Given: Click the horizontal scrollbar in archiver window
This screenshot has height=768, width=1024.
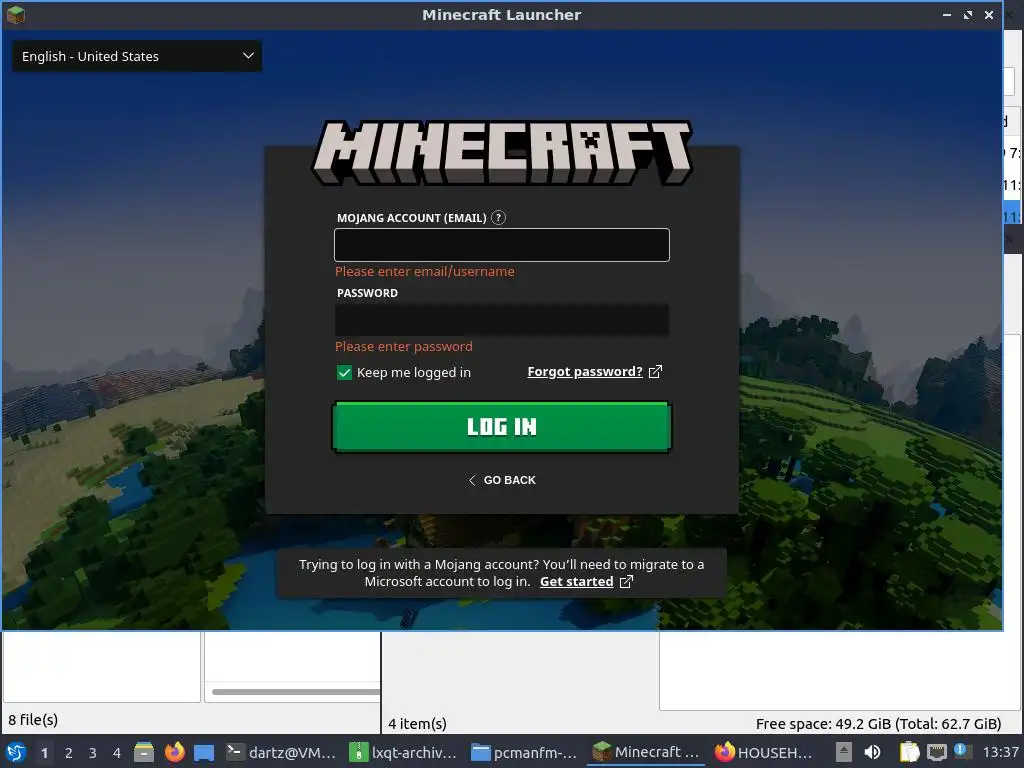Looking at the screenshot, I should (296, 692).
